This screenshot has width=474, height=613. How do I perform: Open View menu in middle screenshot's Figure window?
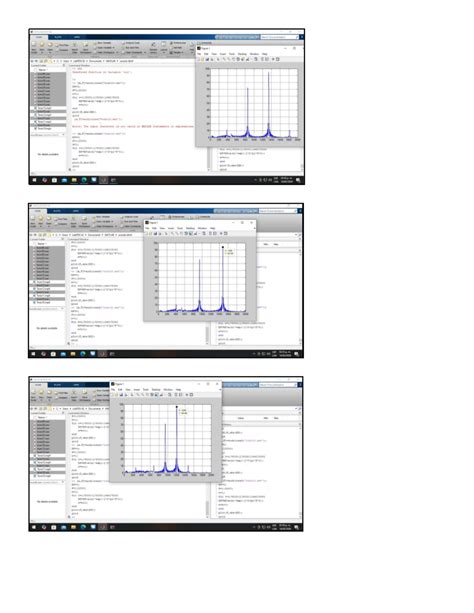pyautogui.click(x=162, y=228)
